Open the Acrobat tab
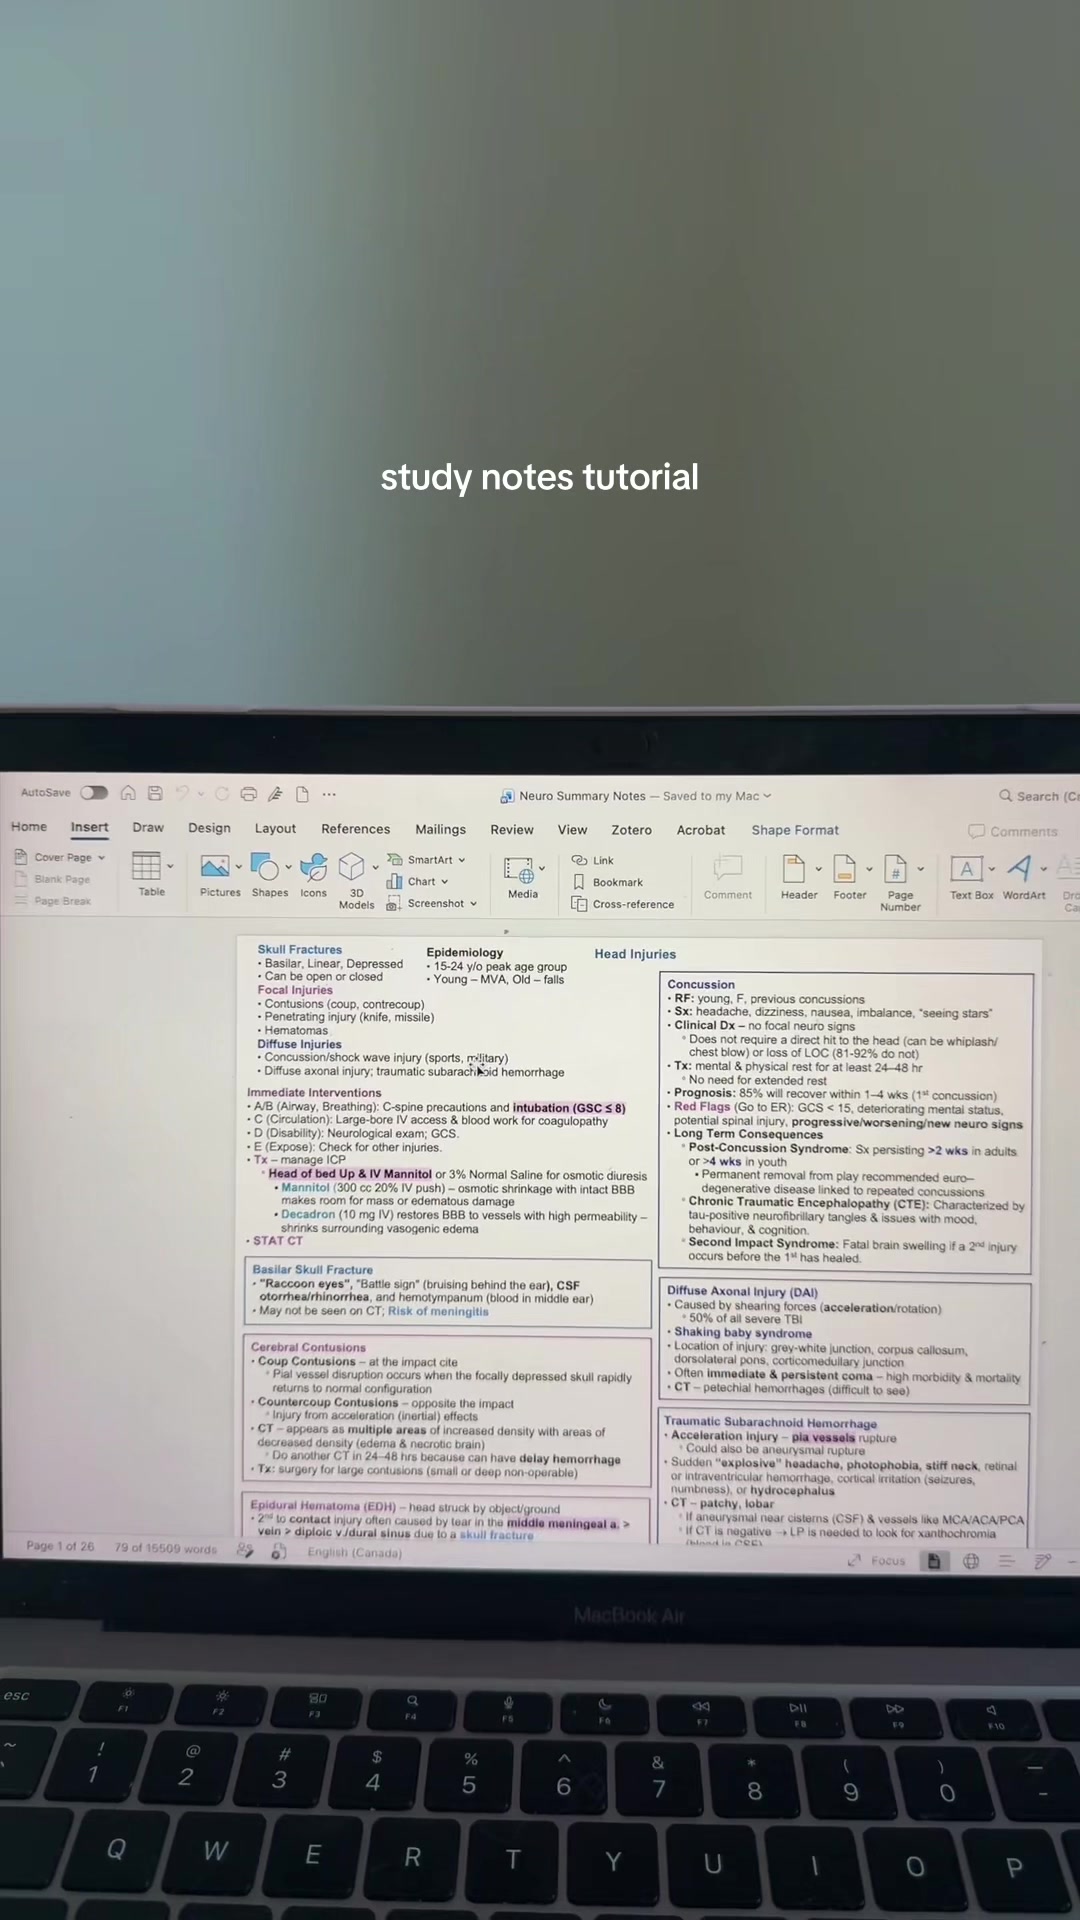Image resolution: width=1080 pixels, height=1920 pixels. [x=701, y=830]
